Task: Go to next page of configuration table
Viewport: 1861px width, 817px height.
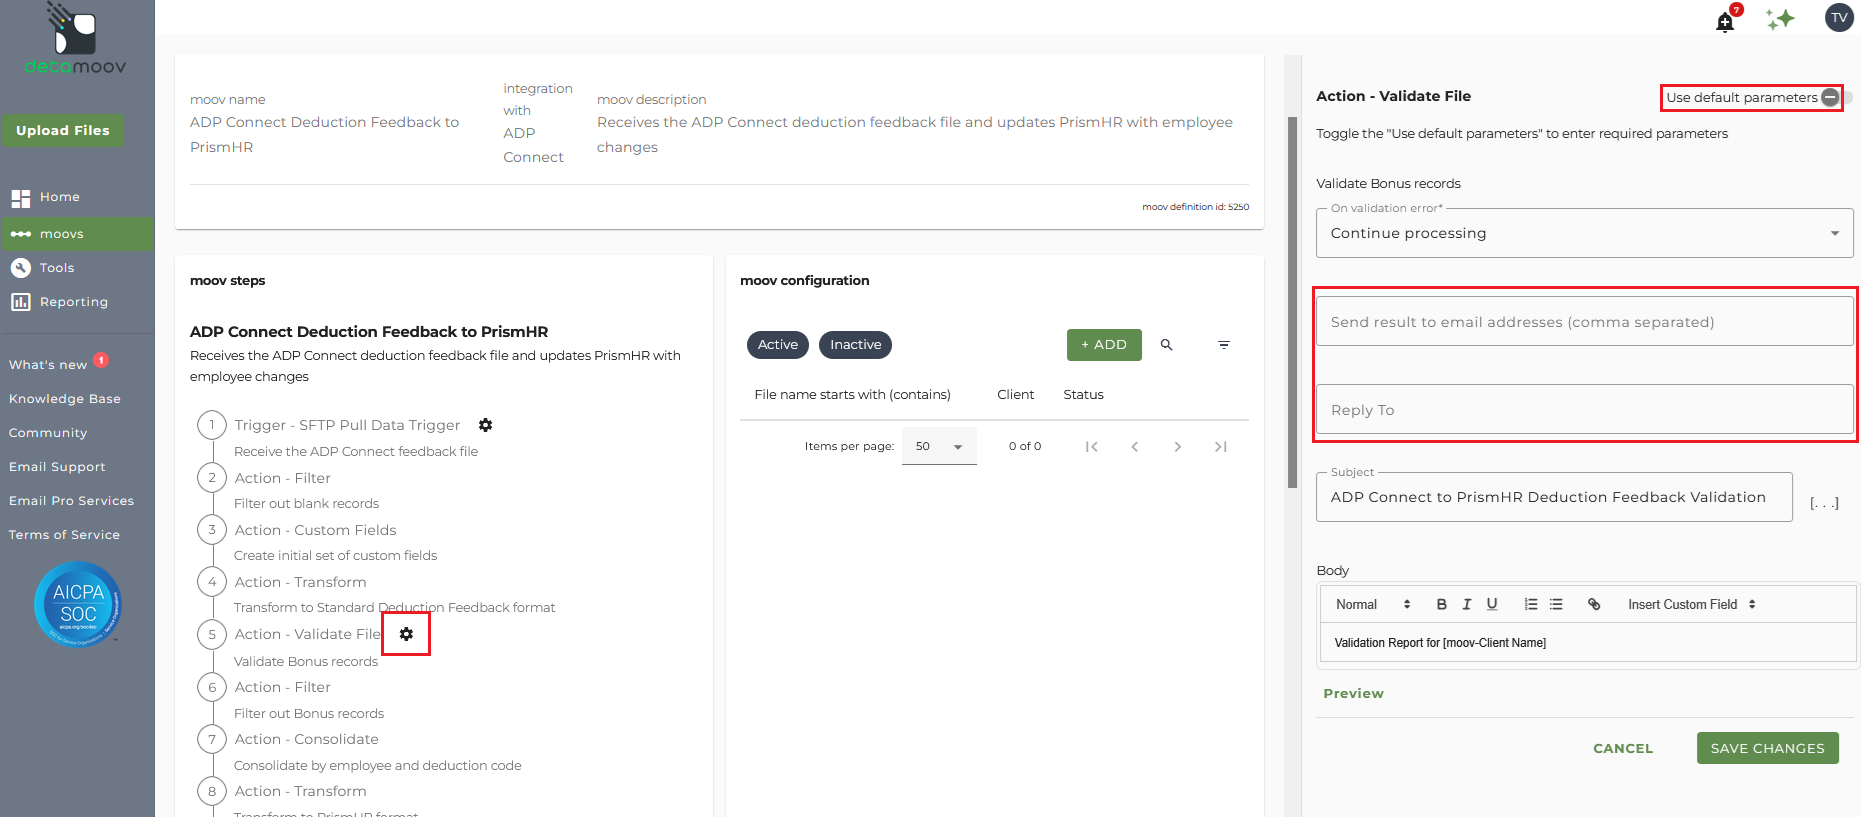Action: (1178, 447)
